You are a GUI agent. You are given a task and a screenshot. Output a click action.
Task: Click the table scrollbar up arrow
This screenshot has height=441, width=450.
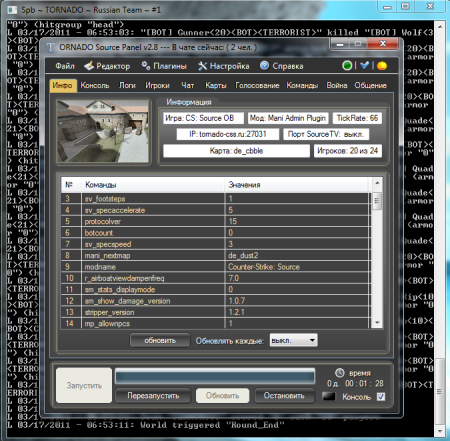tap(377, 183)
